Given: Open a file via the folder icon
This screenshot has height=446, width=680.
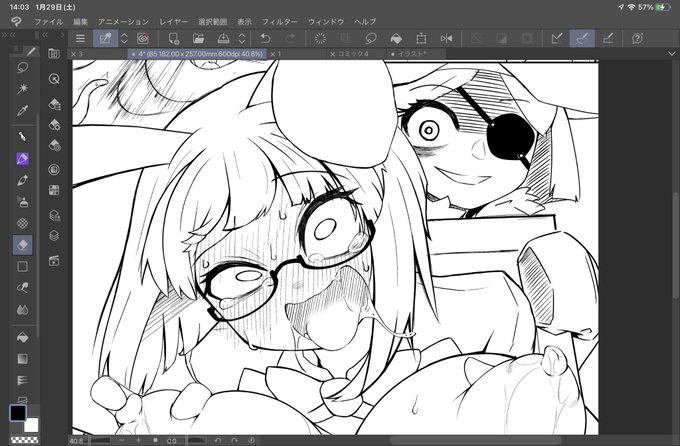Looking at the screenshot, I should [199, 39].
